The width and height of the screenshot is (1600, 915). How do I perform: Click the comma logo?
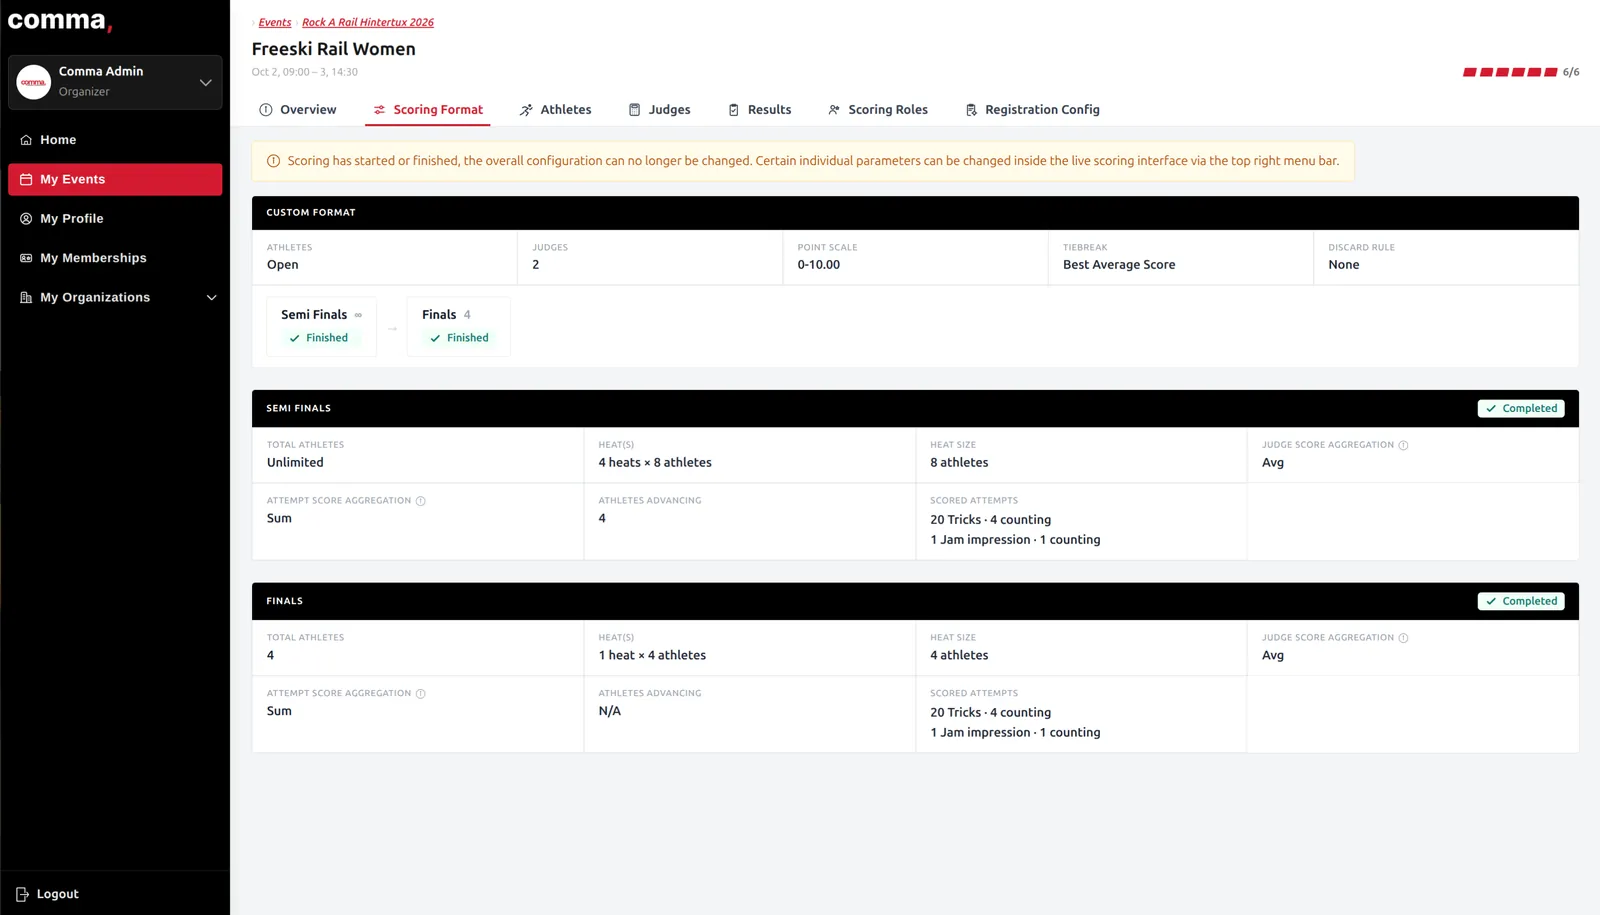(60, 21)
